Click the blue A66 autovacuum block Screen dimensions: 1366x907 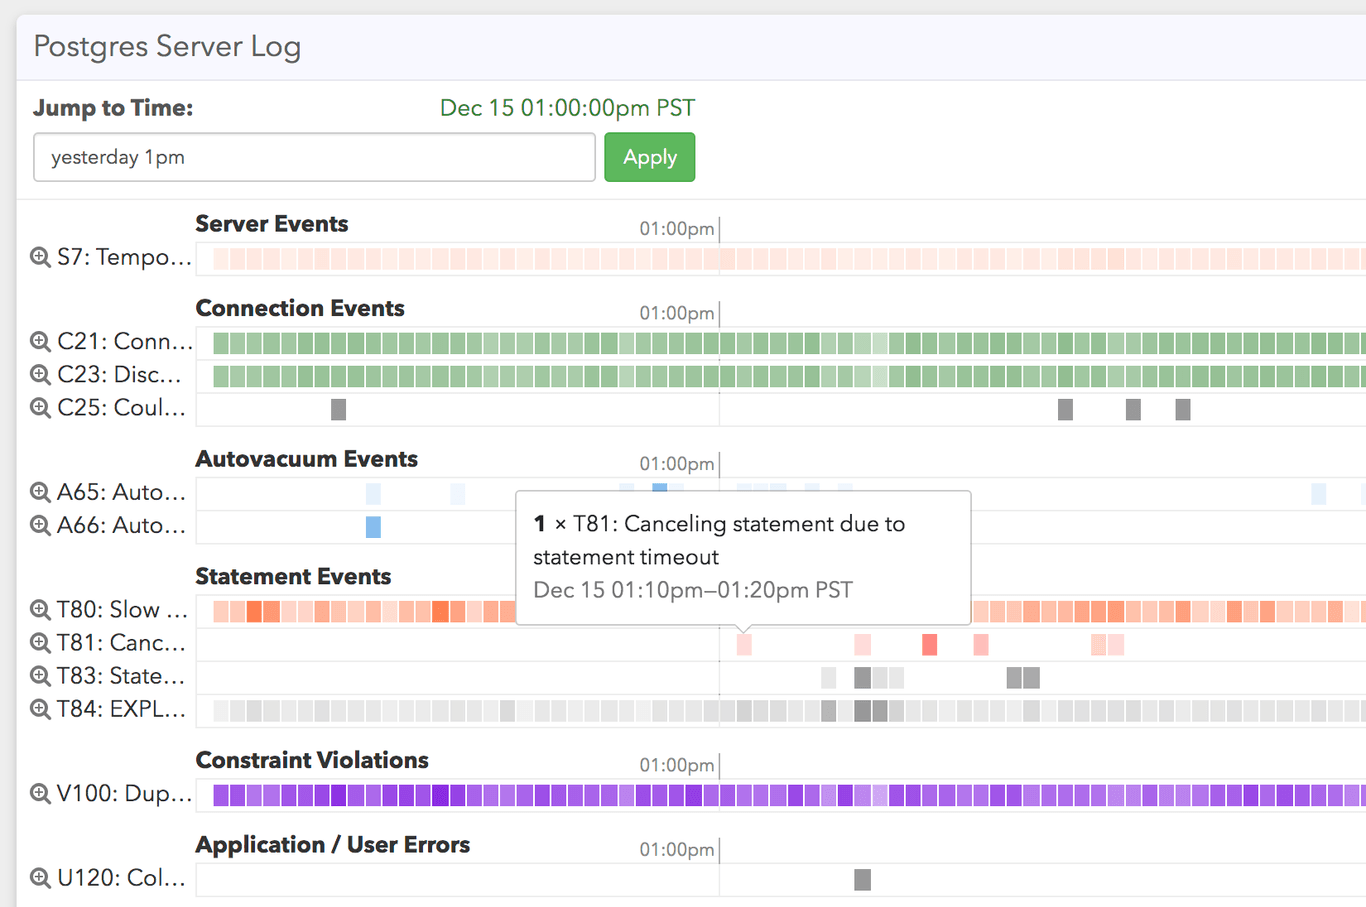coord(373,527)
